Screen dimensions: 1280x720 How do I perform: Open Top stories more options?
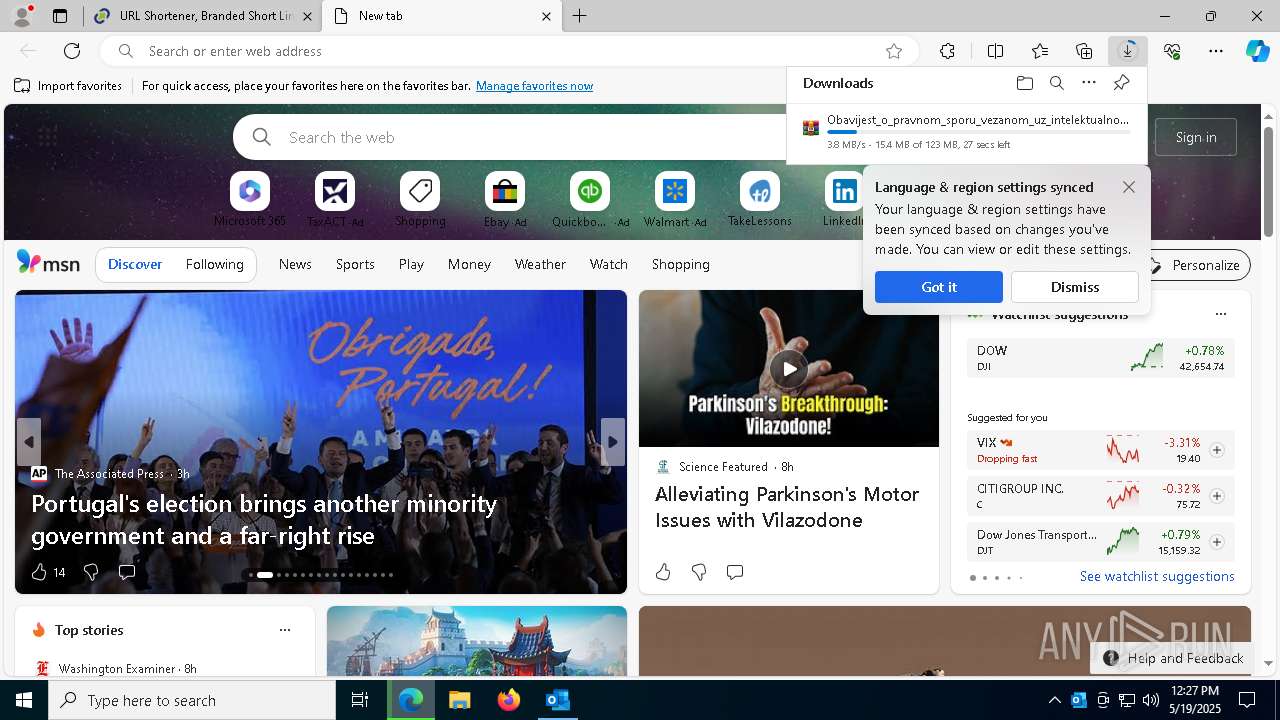(x=285, y=630)
